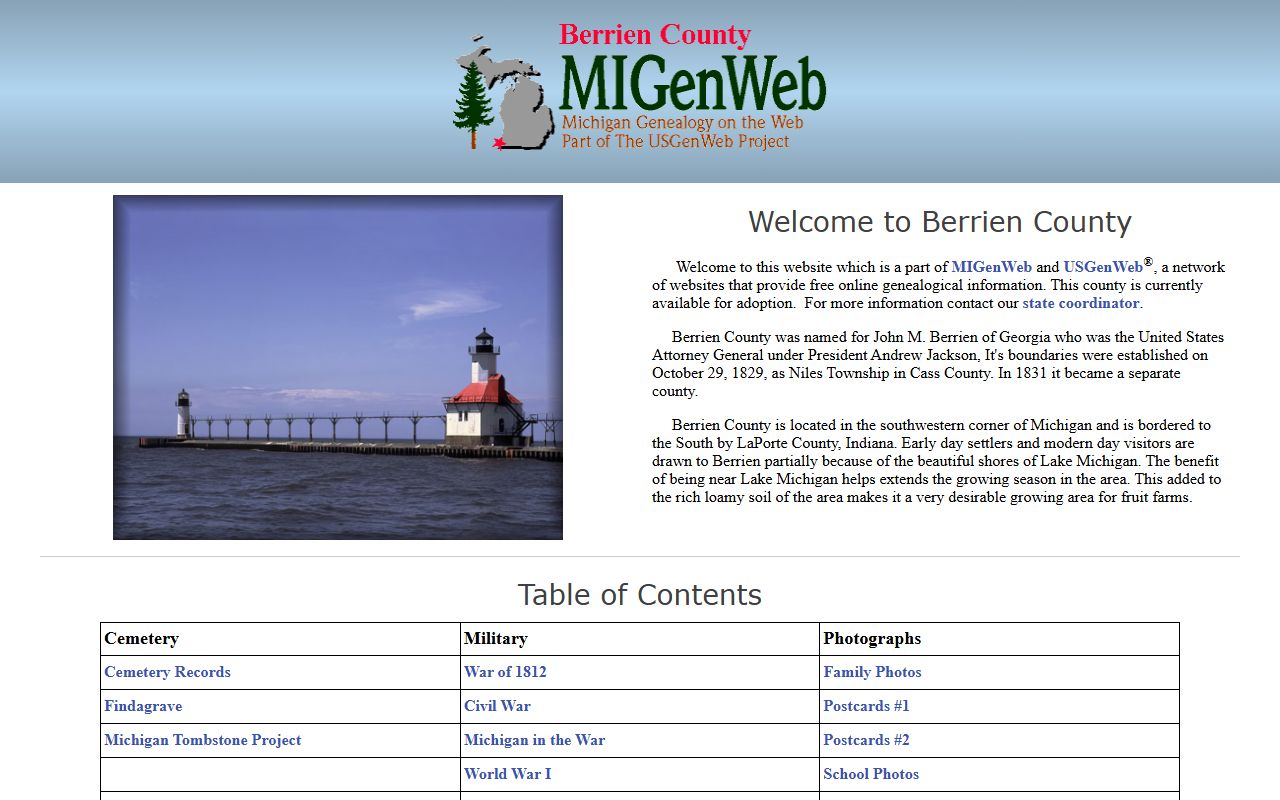The width and height of the screenshot is (1280, 800).
Task: Contact the state coordinator link
Action: (1080, 303)
